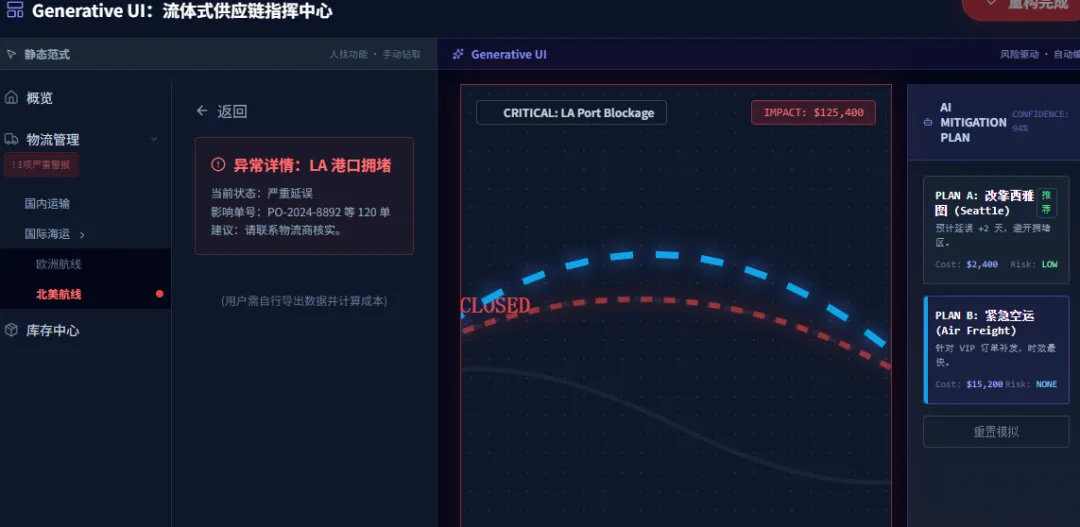This screenshot has height=527, width=1080.
Task: Click the 概览 home icon
Action: pyautogui.click(x=12, y=98)
